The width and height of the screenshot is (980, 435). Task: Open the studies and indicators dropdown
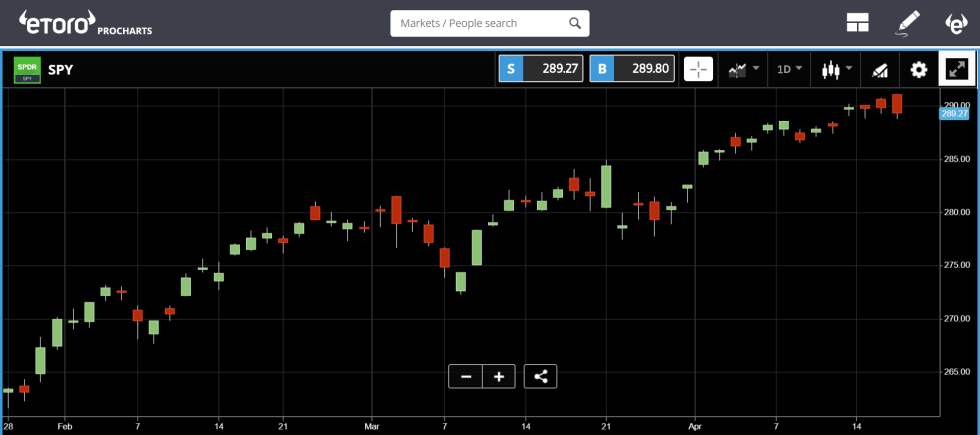point(743,69)
